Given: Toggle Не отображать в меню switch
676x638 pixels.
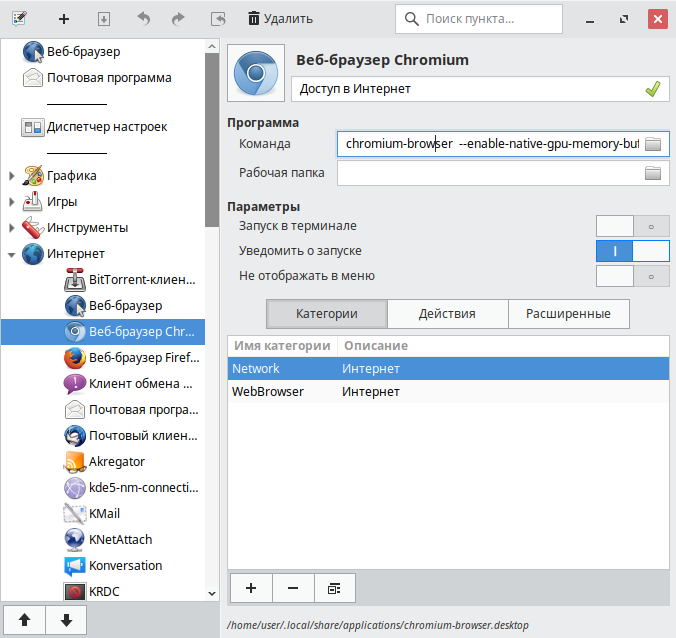Looking at the screenshot, I should 632,276.
